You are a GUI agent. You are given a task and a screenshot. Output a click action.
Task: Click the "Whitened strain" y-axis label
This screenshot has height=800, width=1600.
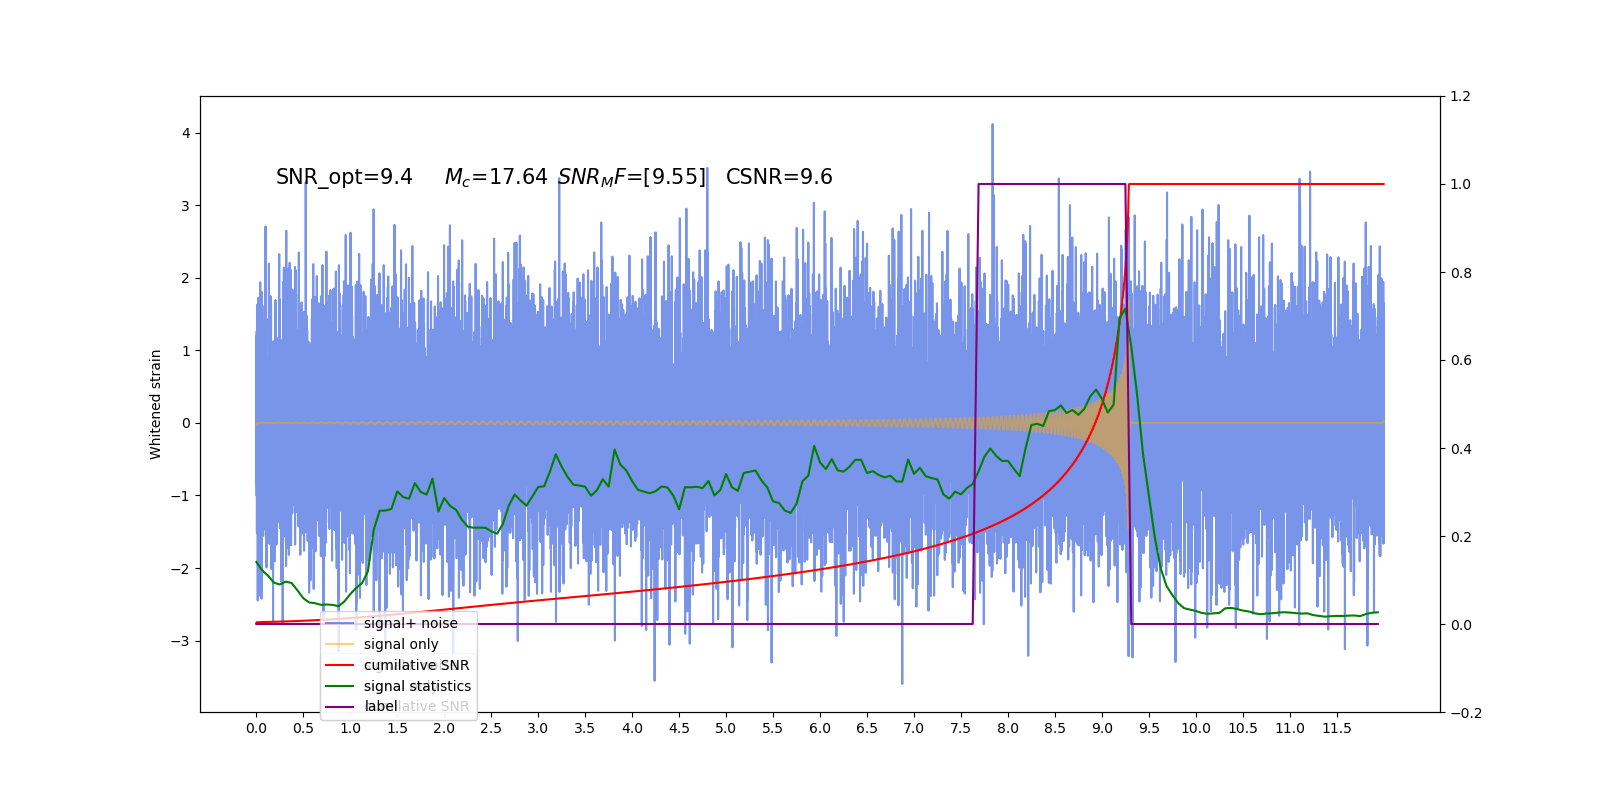(x=156, y=404)
